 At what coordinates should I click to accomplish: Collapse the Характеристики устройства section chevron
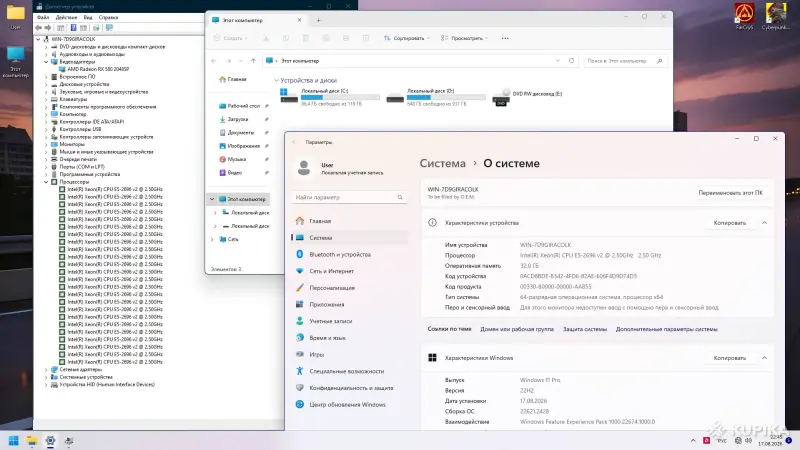764,223
